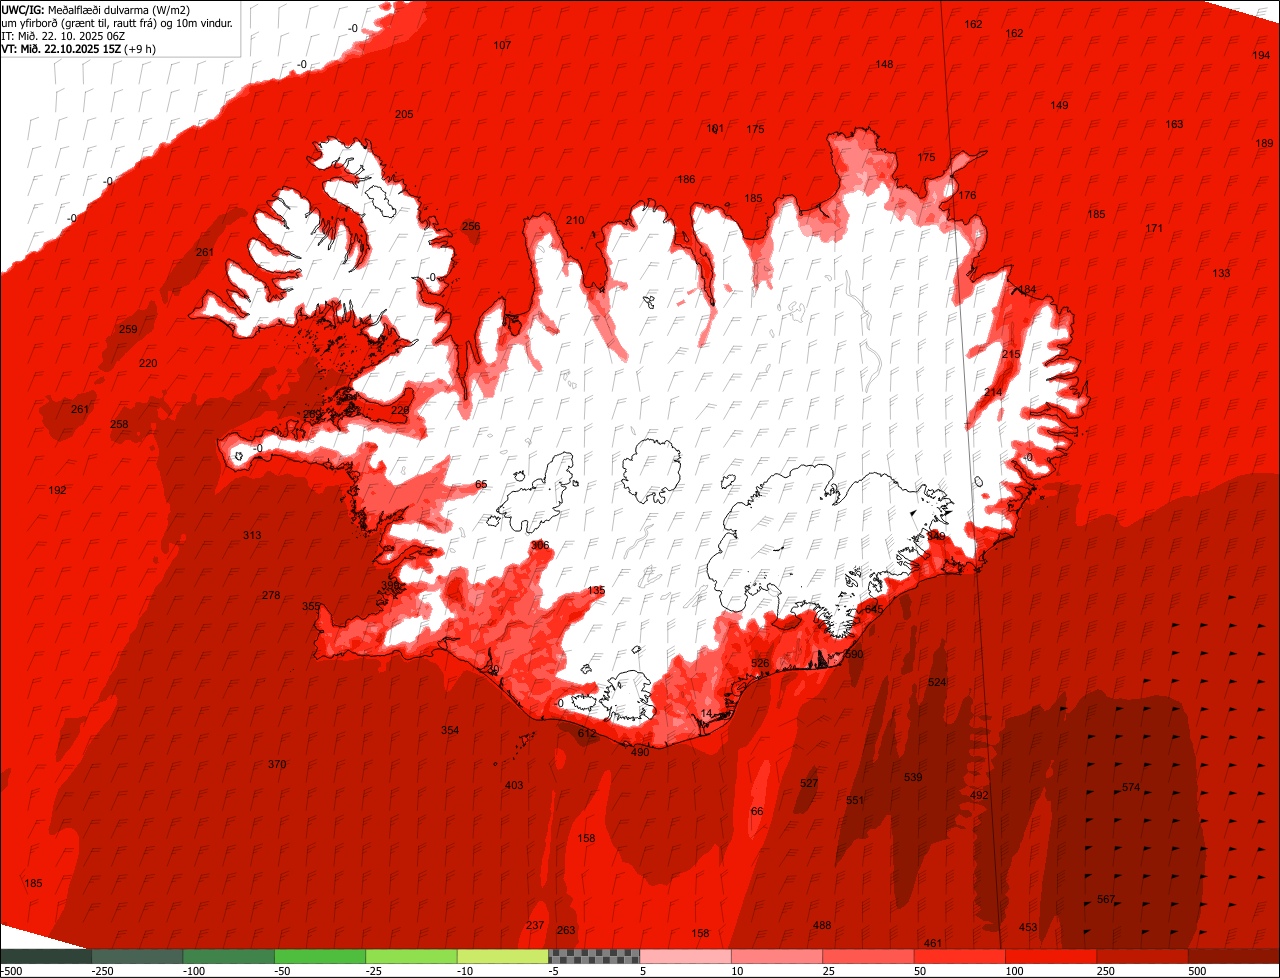The width and height of the screenshot is (1280, 978).
Task: Click the subtitle line 'um yfirborð (grænt til, rautt frá) og 10m vindur.'
Action: click(117, 23)
